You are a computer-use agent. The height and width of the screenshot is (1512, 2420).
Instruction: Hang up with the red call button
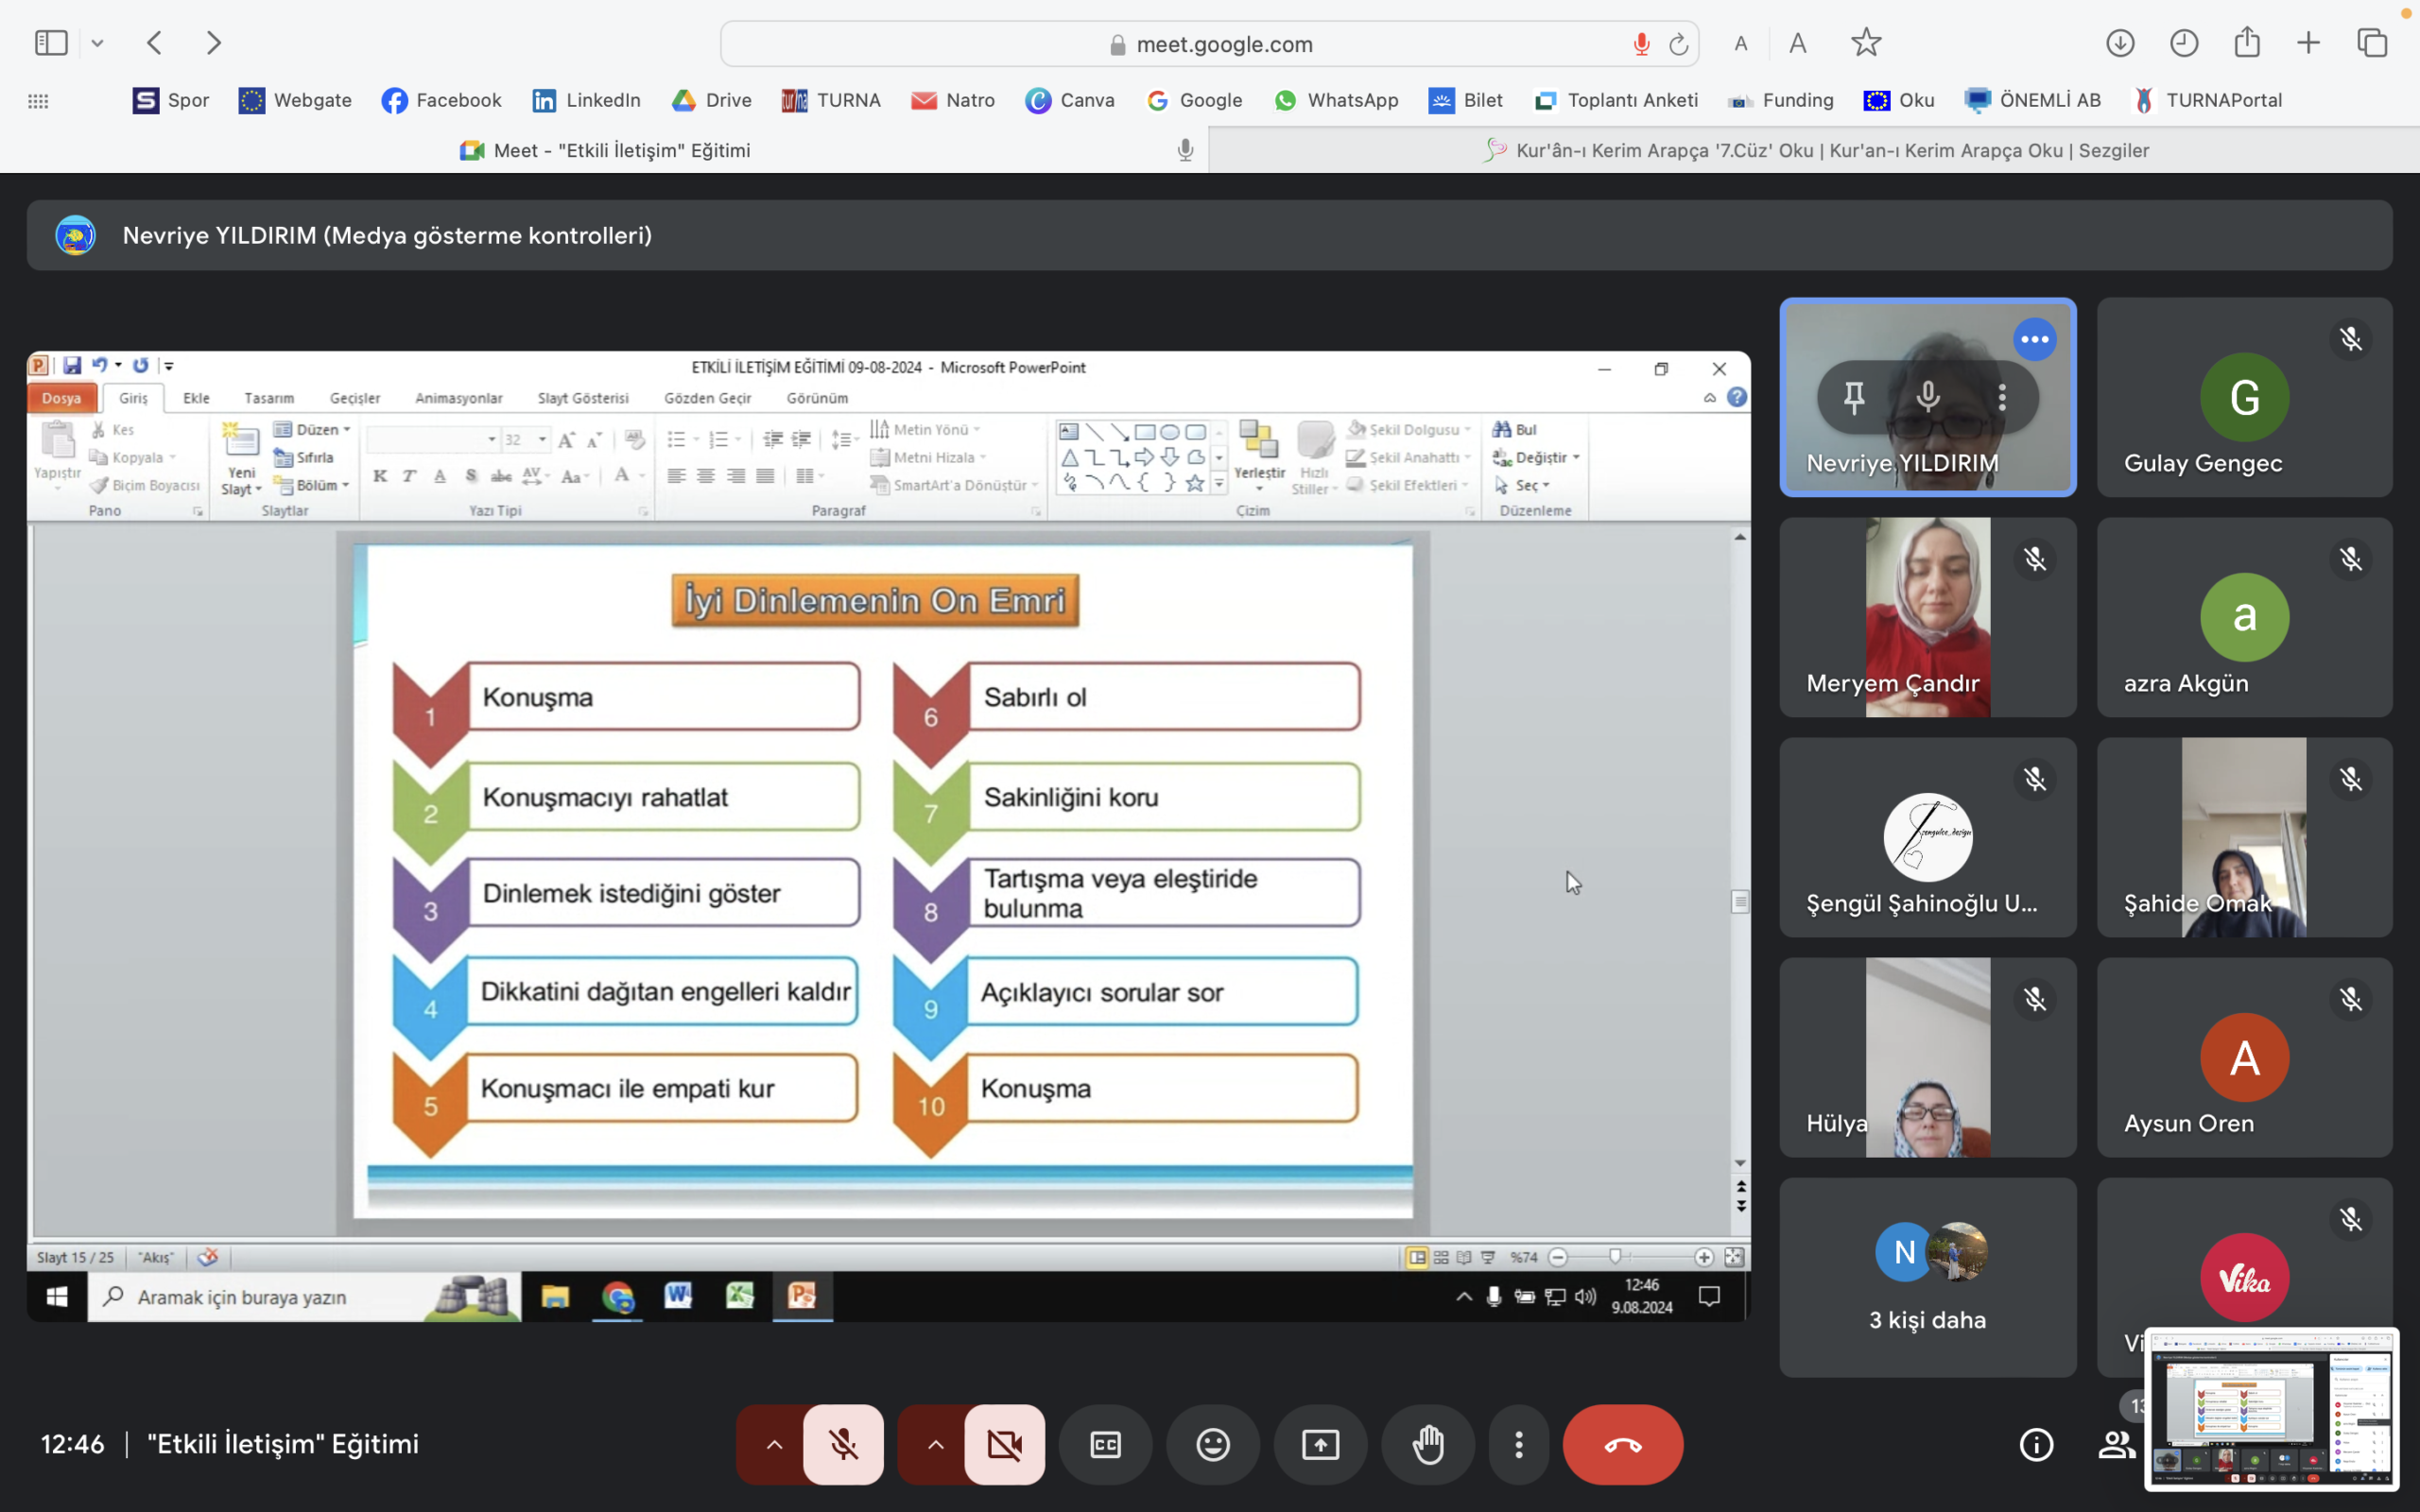1622,1444
